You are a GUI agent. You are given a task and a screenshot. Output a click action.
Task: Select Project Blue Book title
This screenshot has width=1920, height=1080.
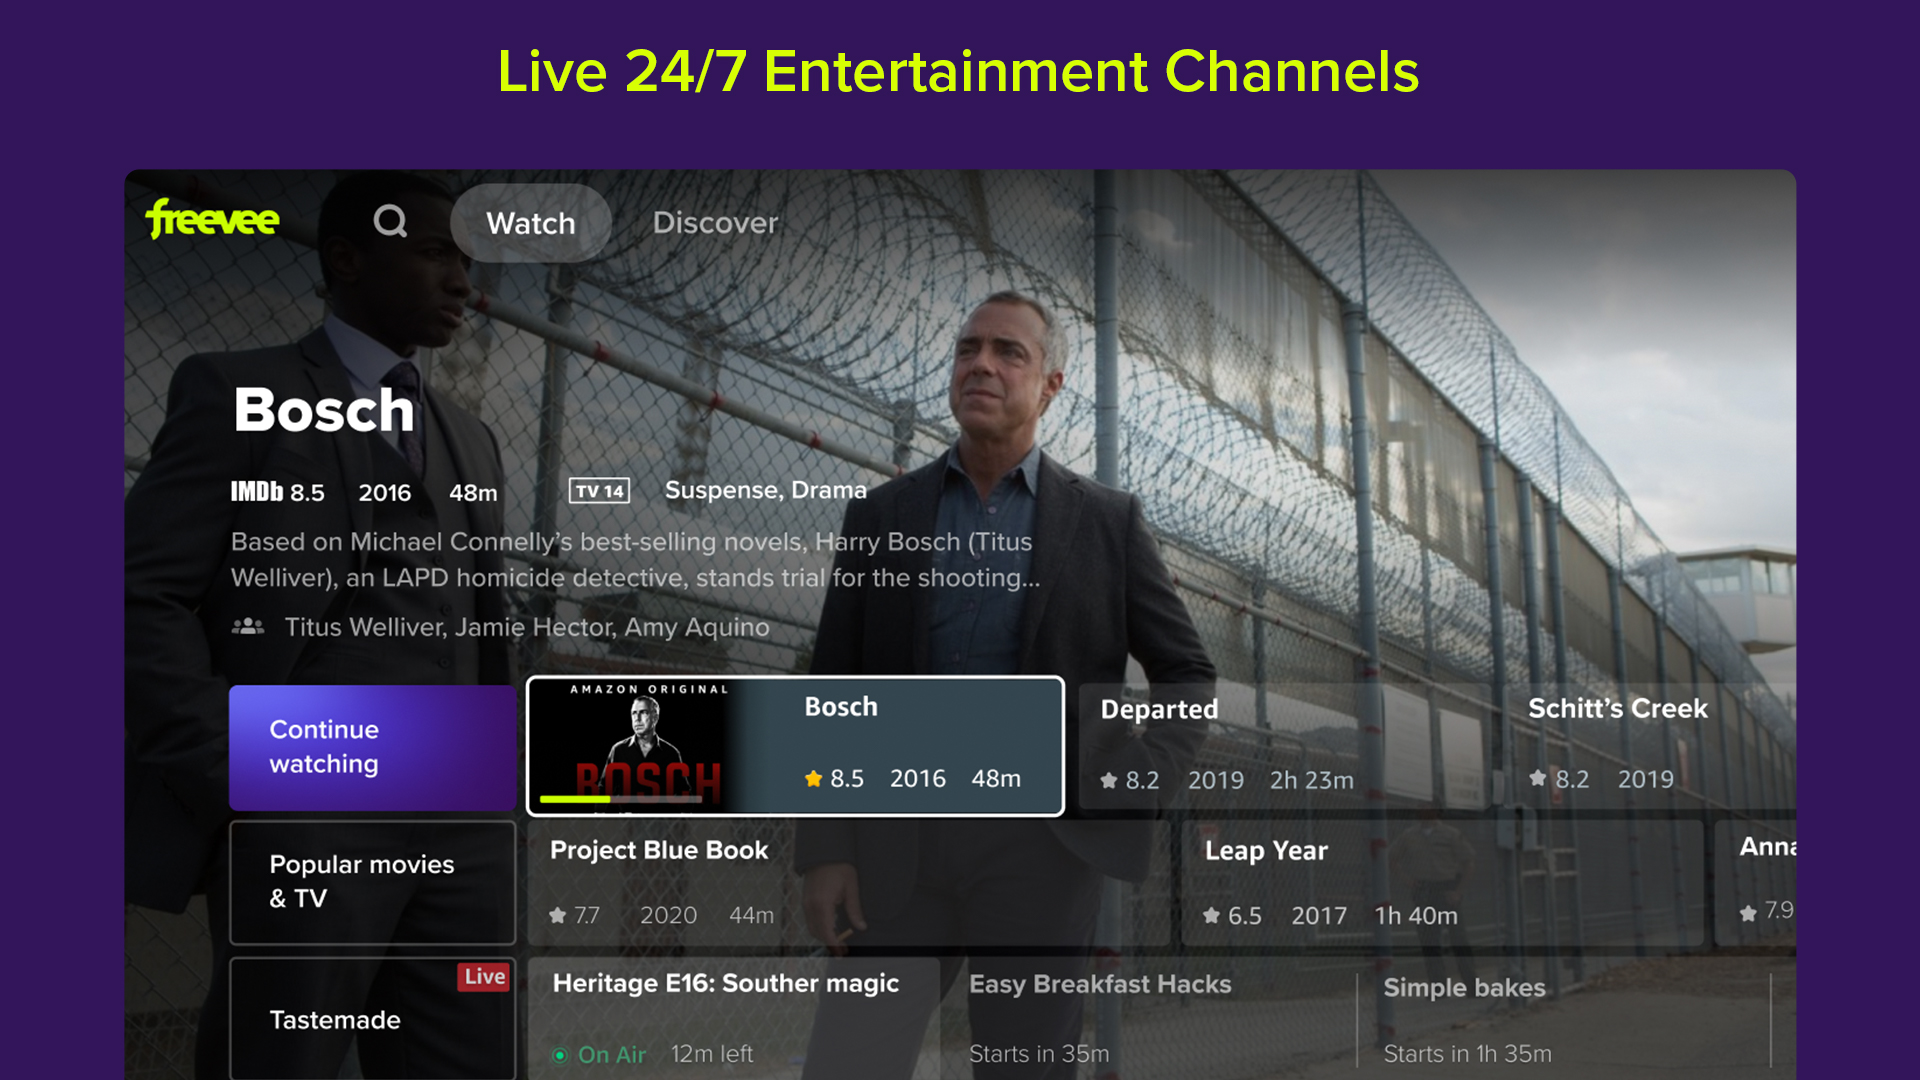click(x=659, y=850)
